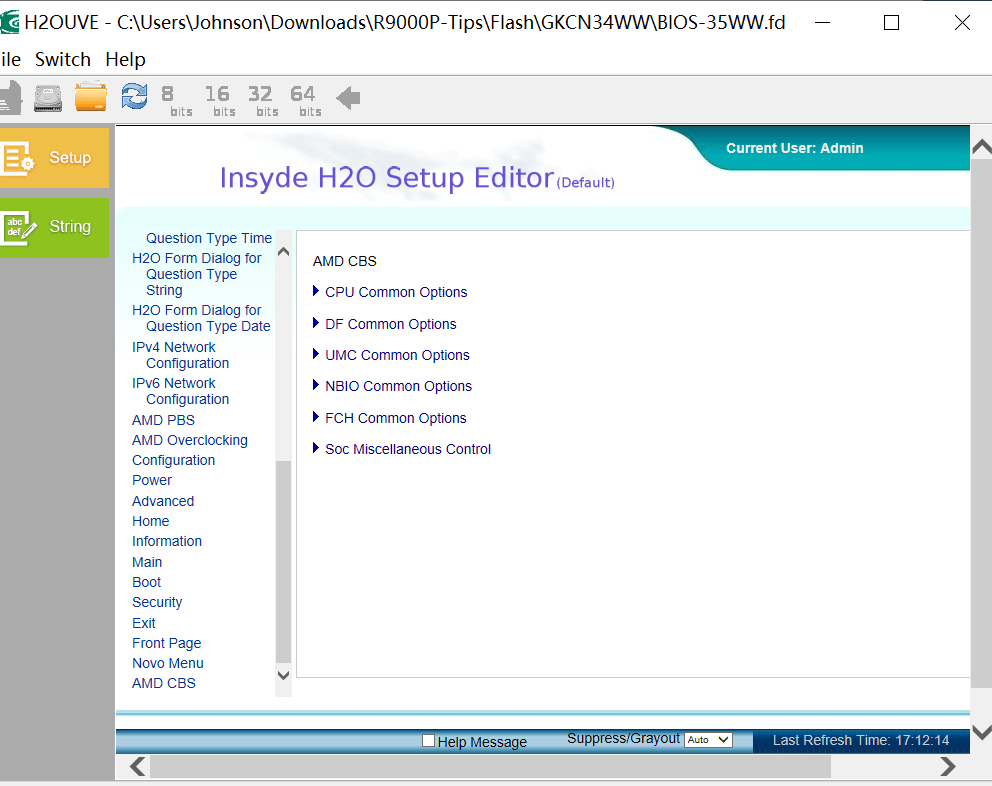Open Soc Miscellaneous Control link
The width and height of the screenshot is (992, 786).
click(408, 449)
